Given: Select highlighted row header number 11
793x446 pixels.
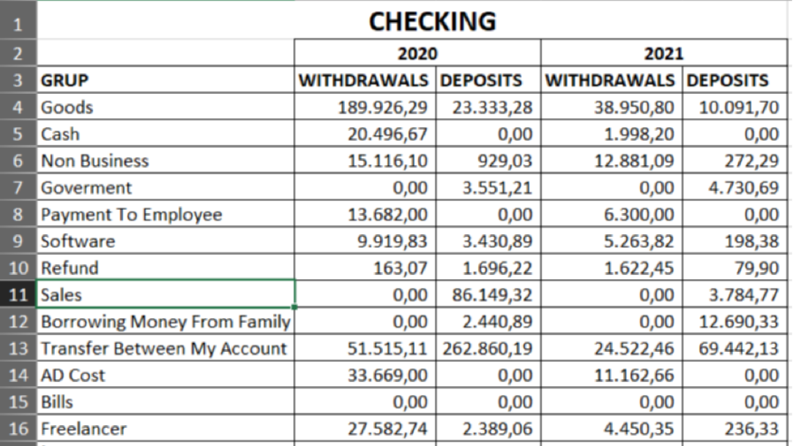Looking at the screenshot, I should (18, 294).
